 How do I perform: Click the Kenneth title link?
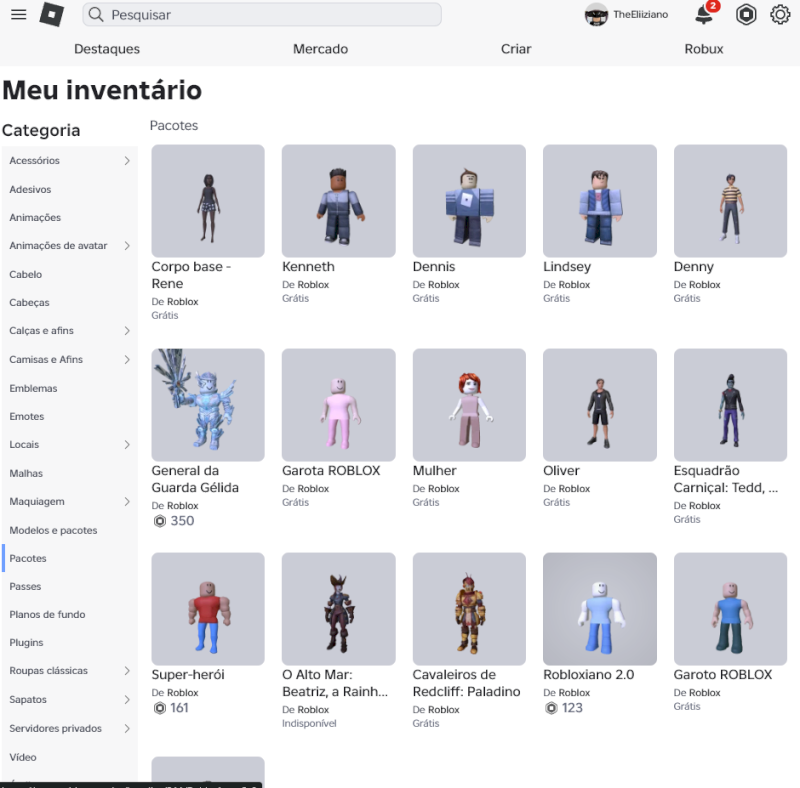308,266
